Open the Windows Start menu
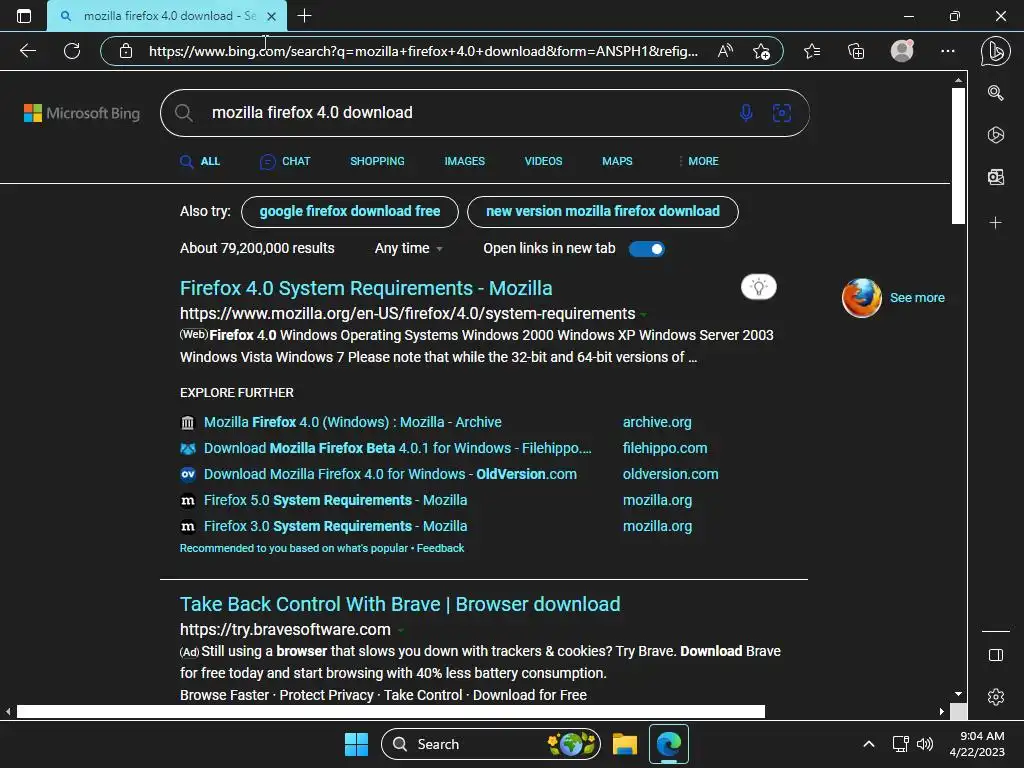The image size is (1024, 768). [357, 744]
